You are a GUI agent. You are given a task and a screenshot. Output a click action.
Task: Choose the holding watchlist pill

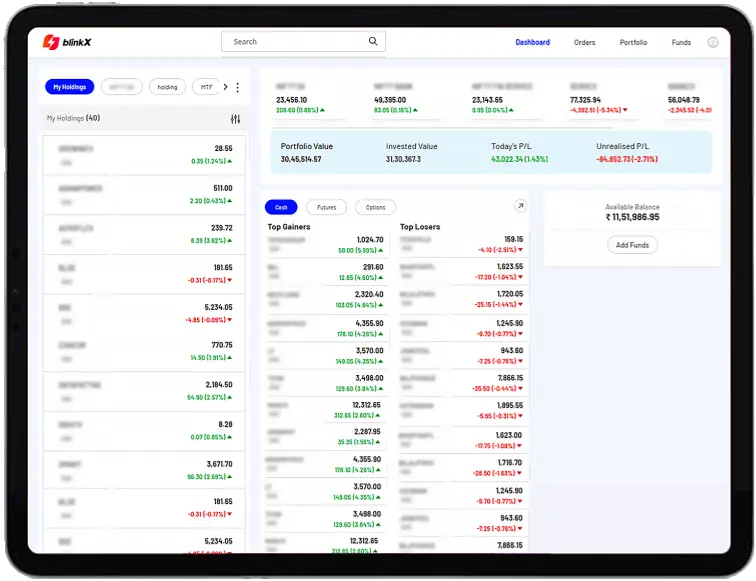click(x=167, y=87)
